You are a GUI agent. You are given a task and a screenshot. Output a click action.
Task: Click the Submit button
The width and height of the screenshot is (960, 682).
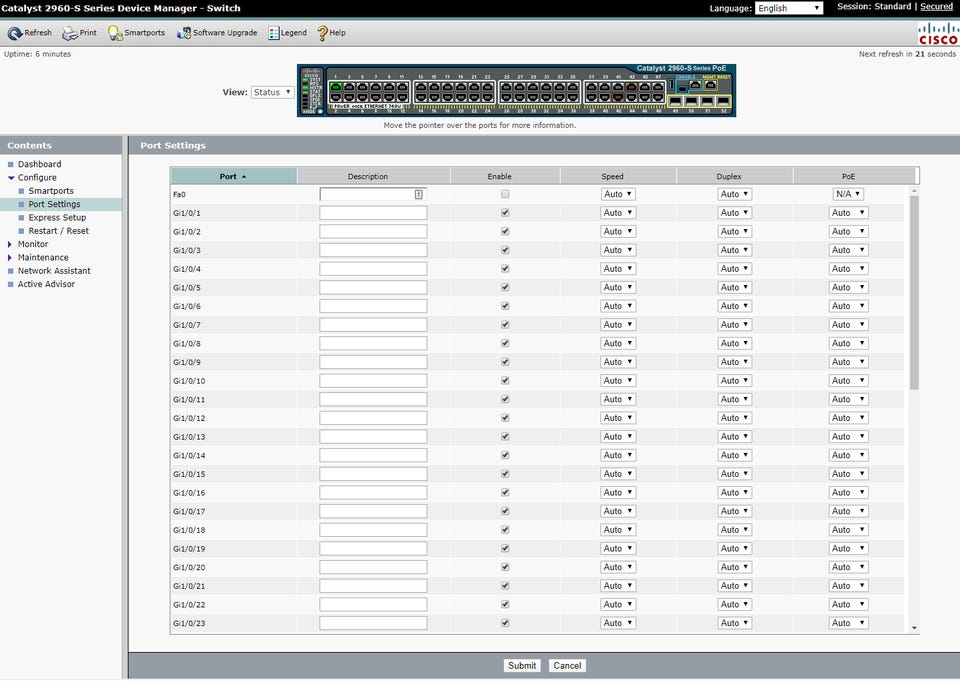point(522,665)
